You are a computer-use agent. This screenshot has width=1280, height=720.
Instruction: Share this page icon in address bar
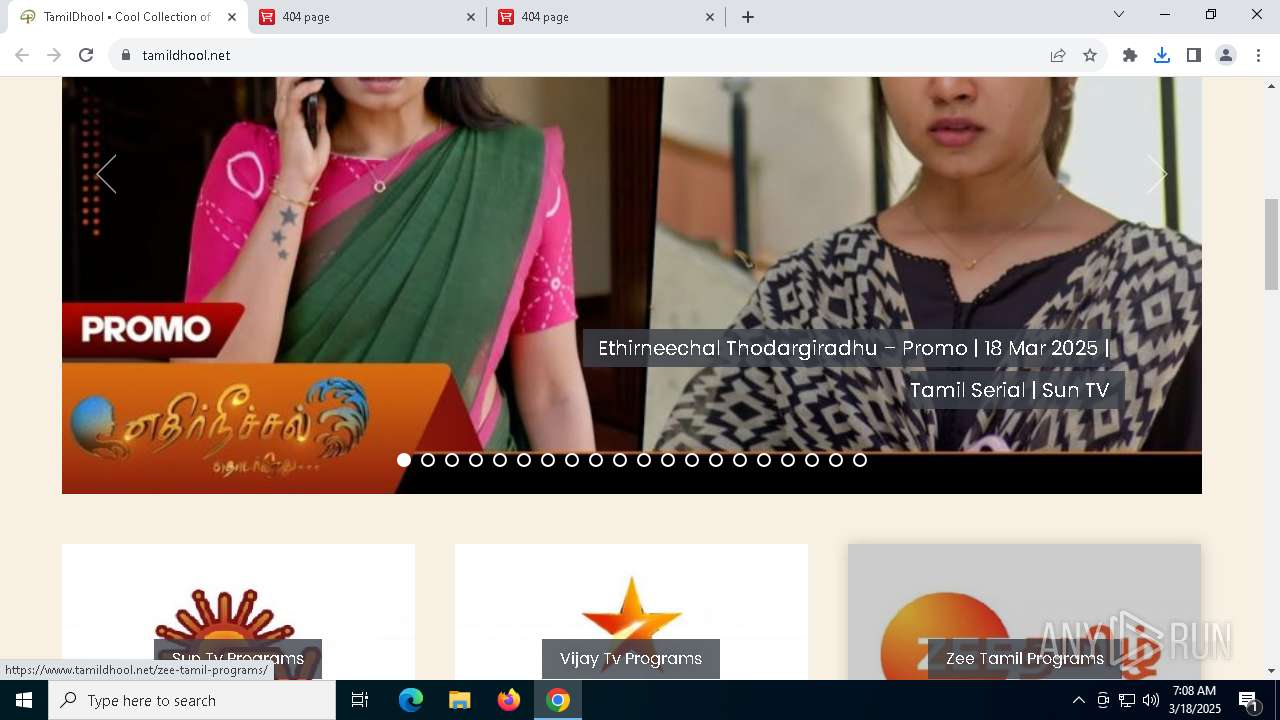click(1058, 55)
